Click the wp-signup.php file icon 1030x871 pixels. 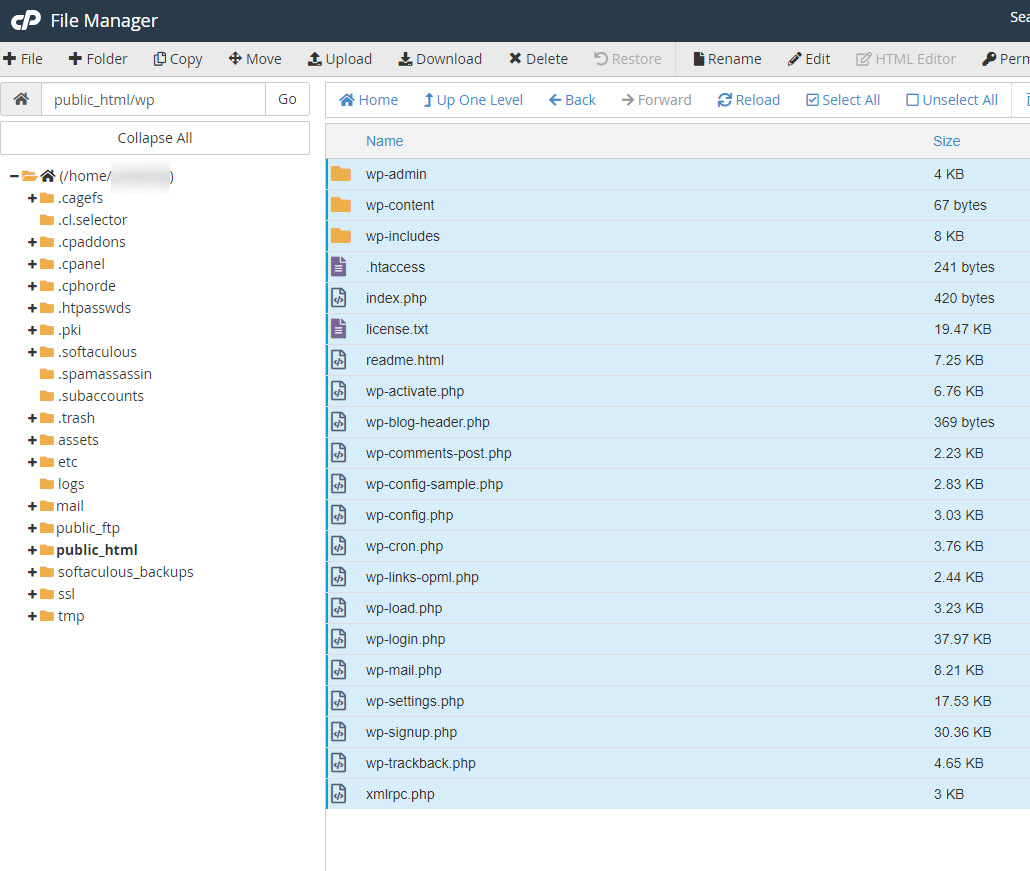point(339,732)
